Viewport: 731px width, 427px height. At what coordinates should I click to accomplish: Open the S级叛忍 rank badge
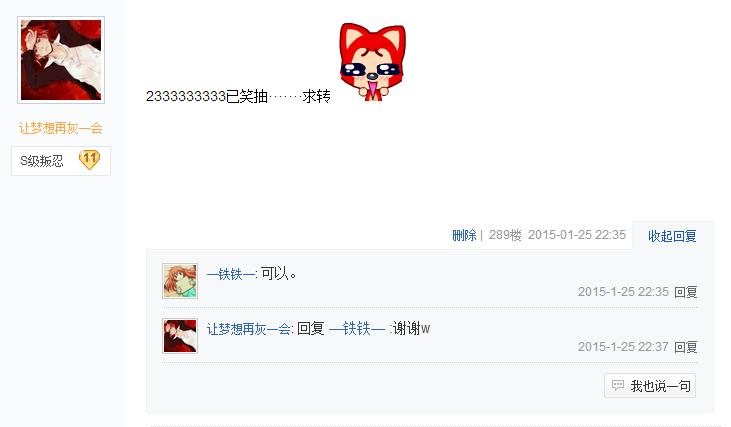pyautogui.click(x=61, y=161)
